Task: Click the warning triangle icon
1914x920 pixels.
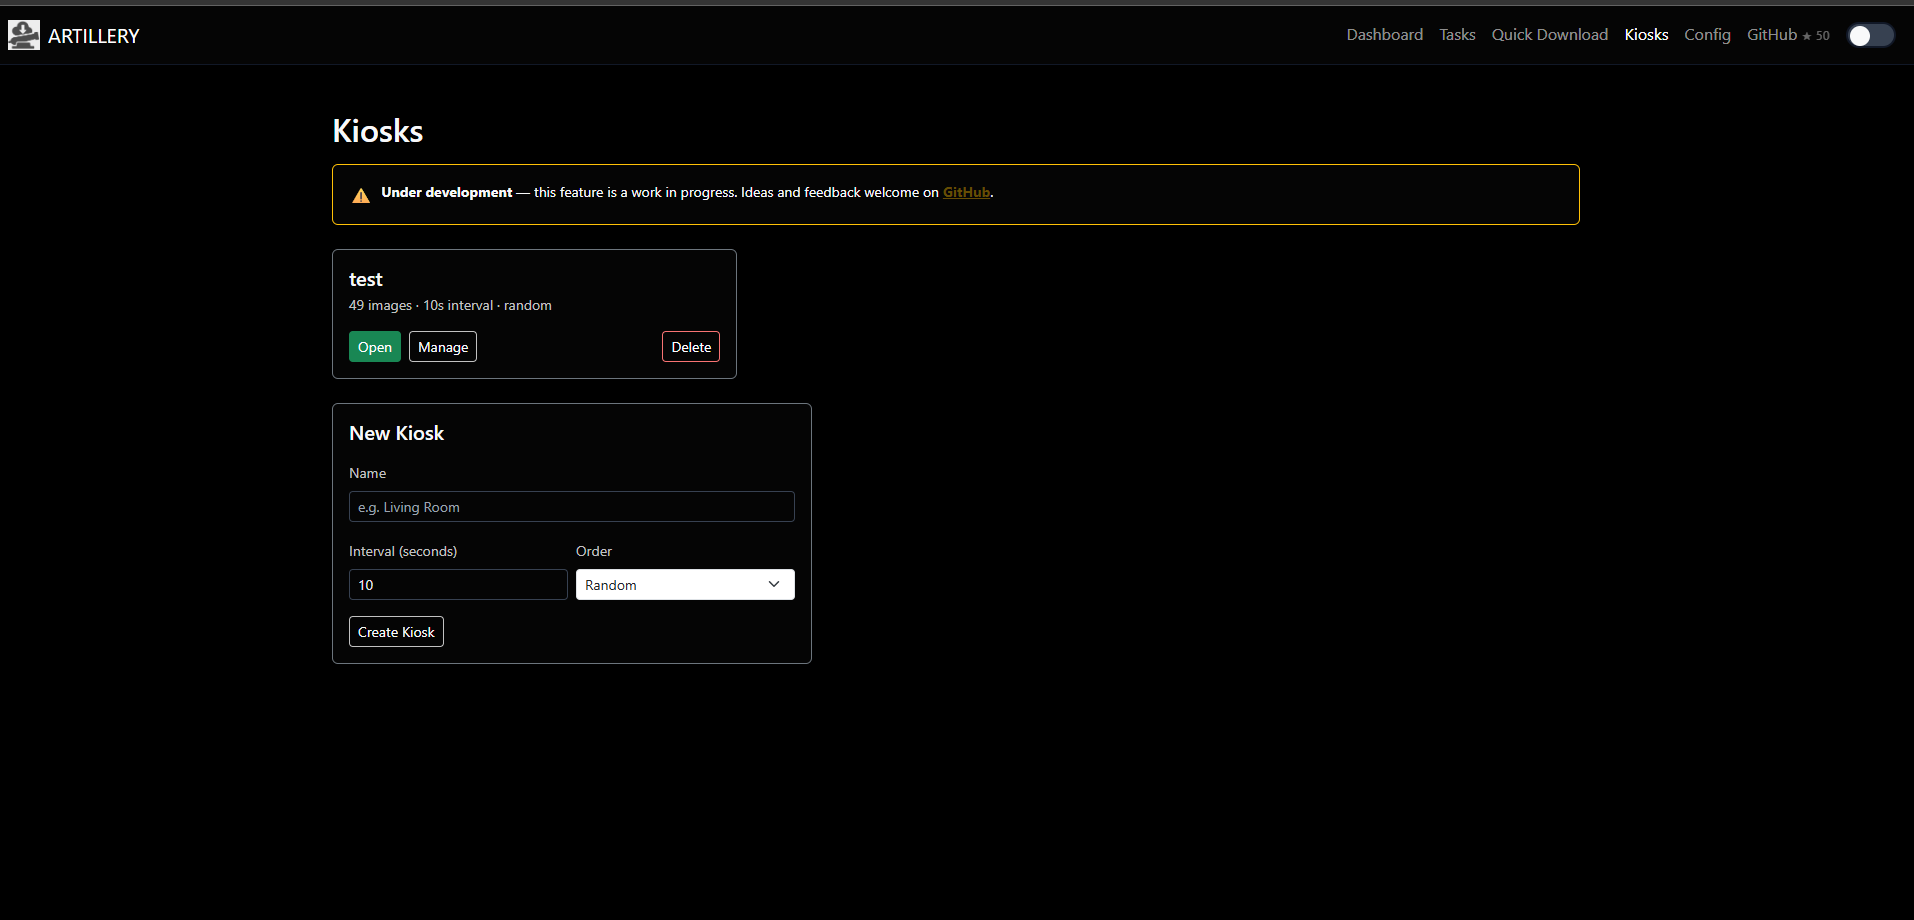Action: point(361,195)
